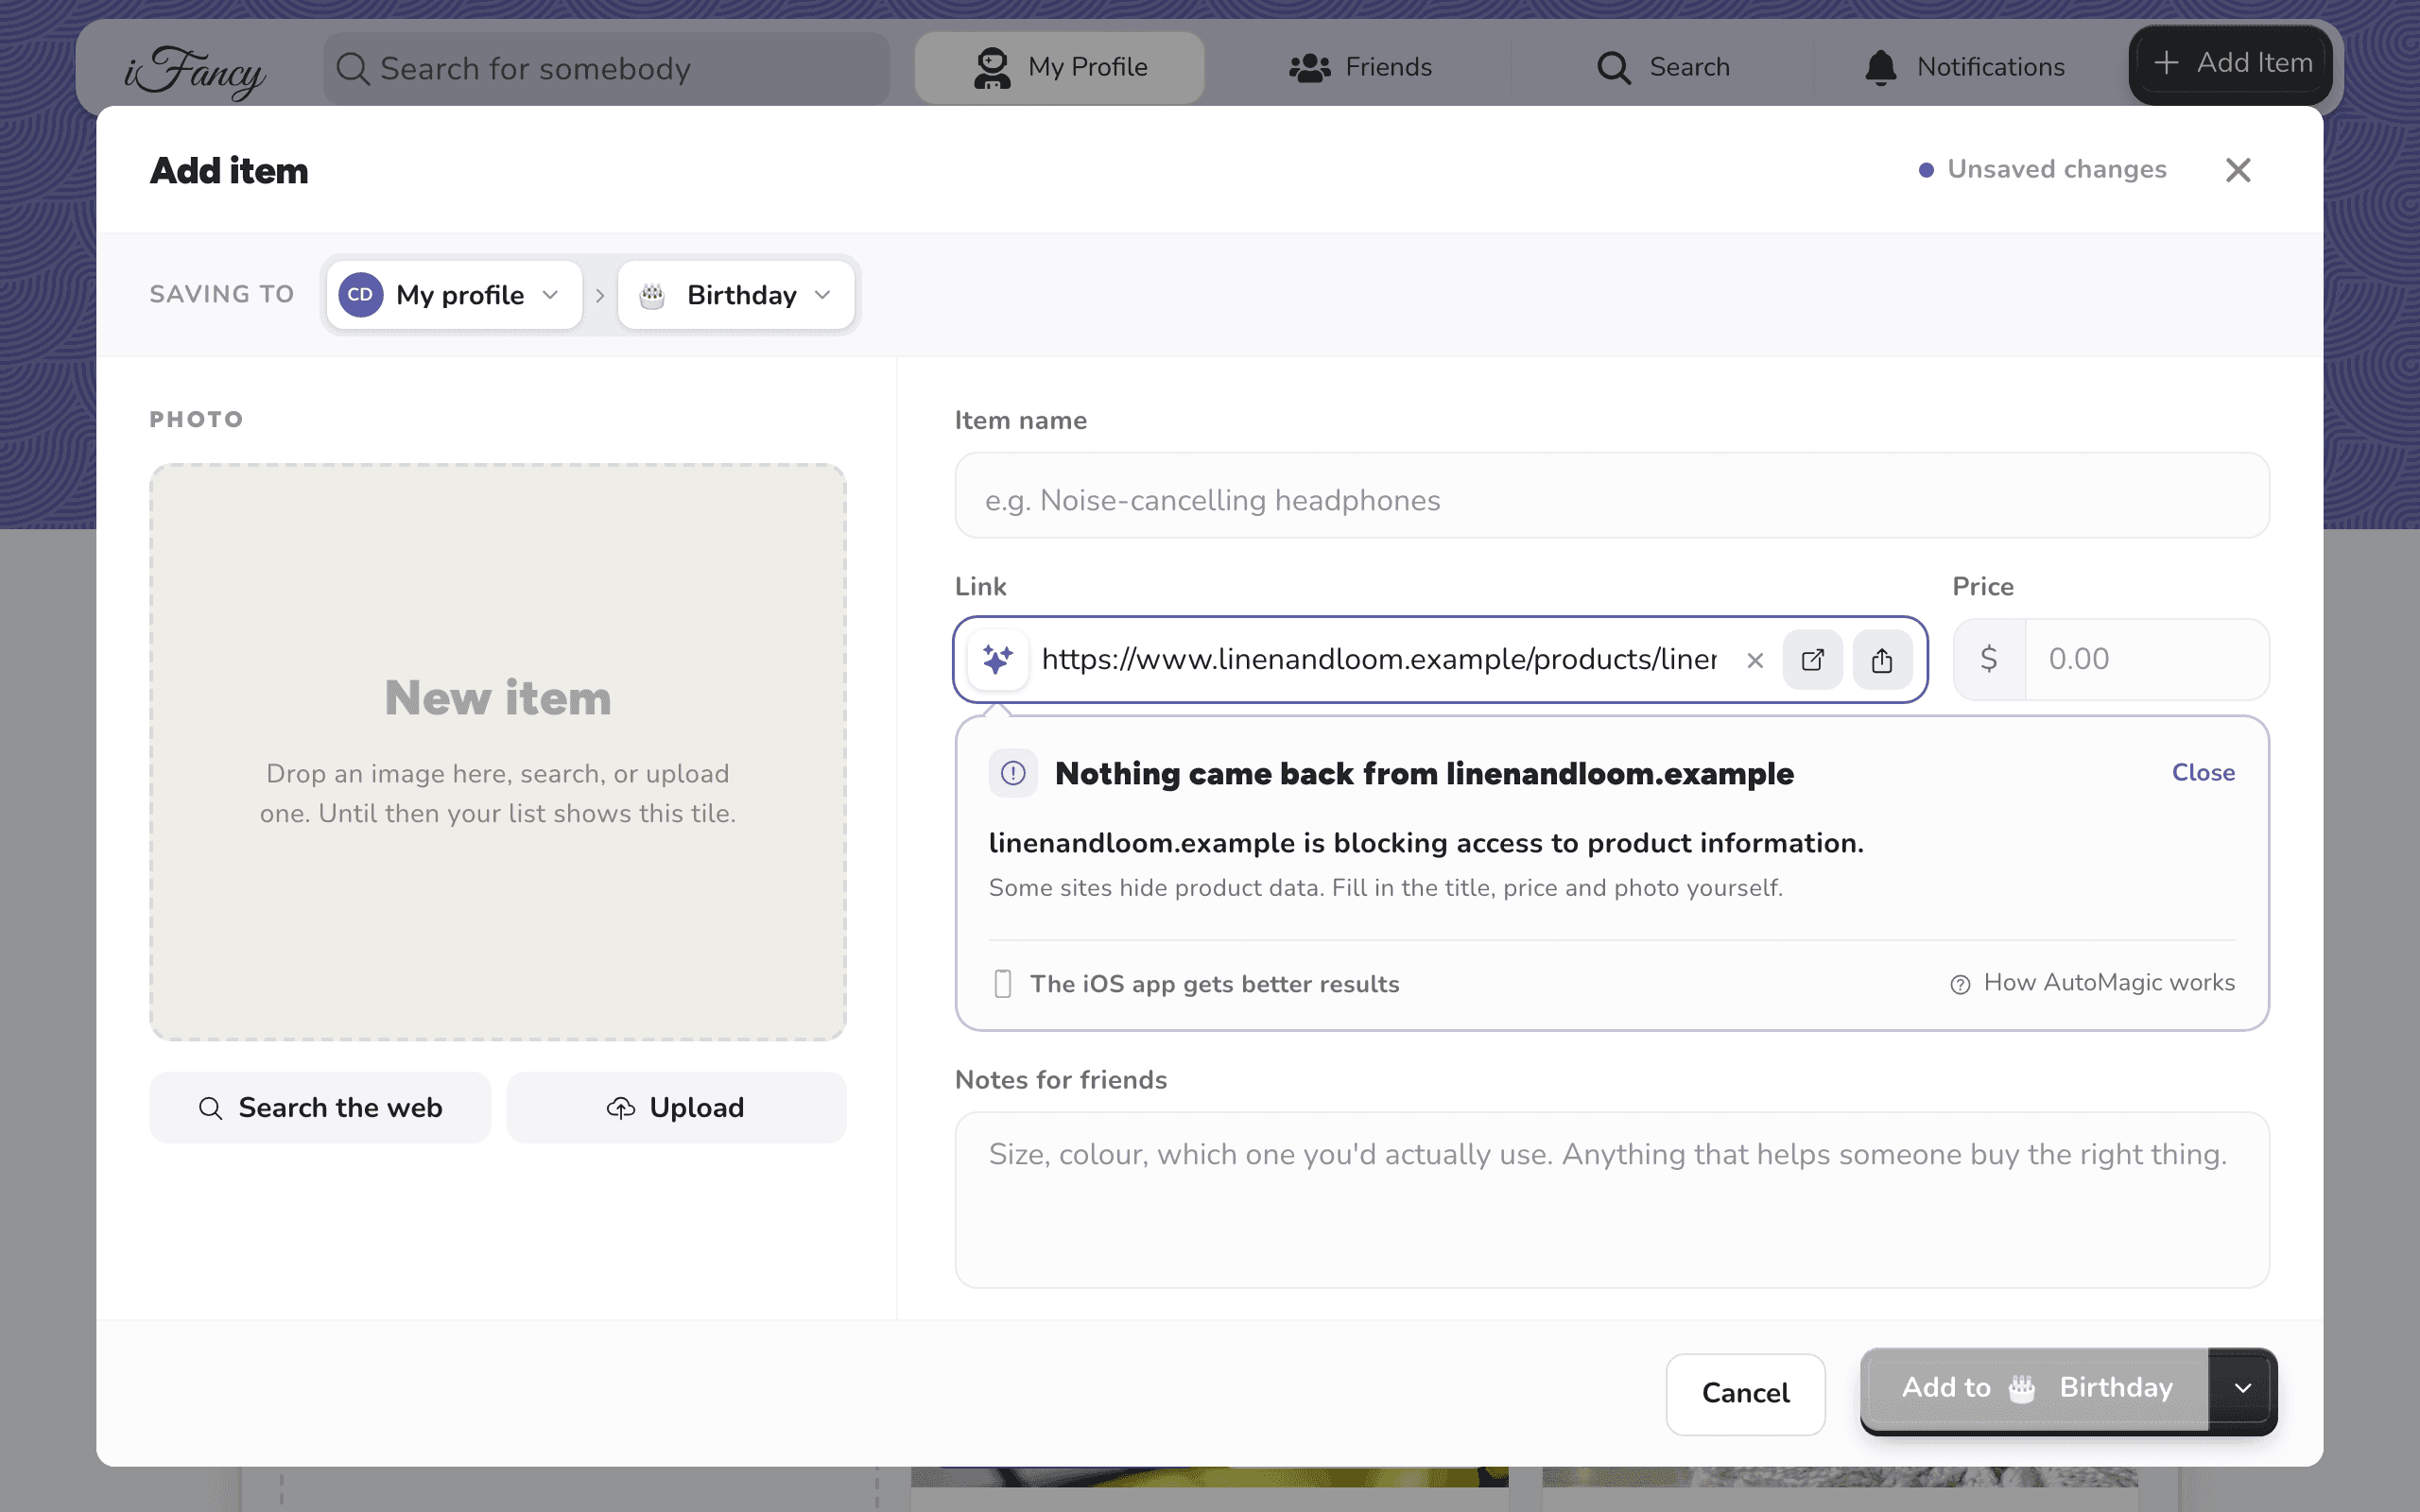This screenshot has height=1512, width=2420.
Task: Click the phone icon next to iOS app text
Action: (1003, 984)
